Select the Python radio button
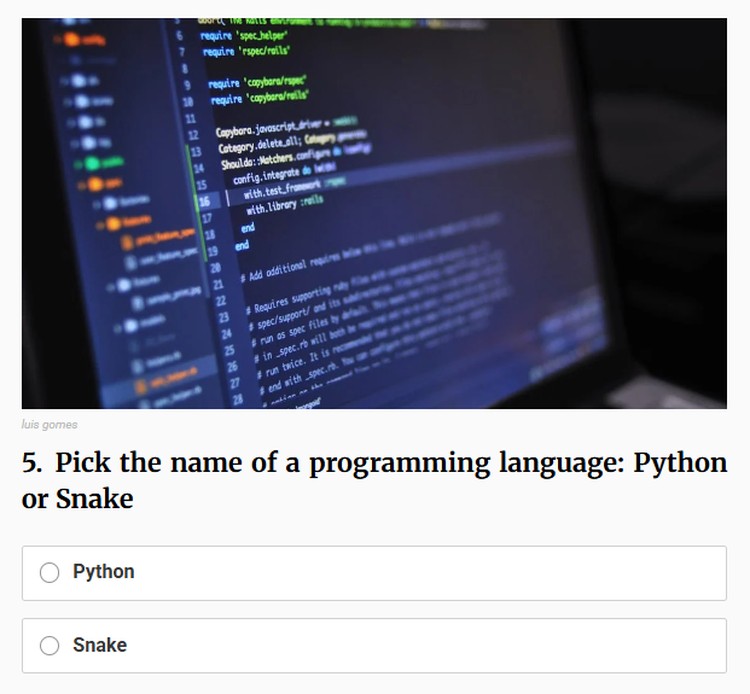Image resolution: width=750 pixels, height=694 pixels. [x=49, y=573]
